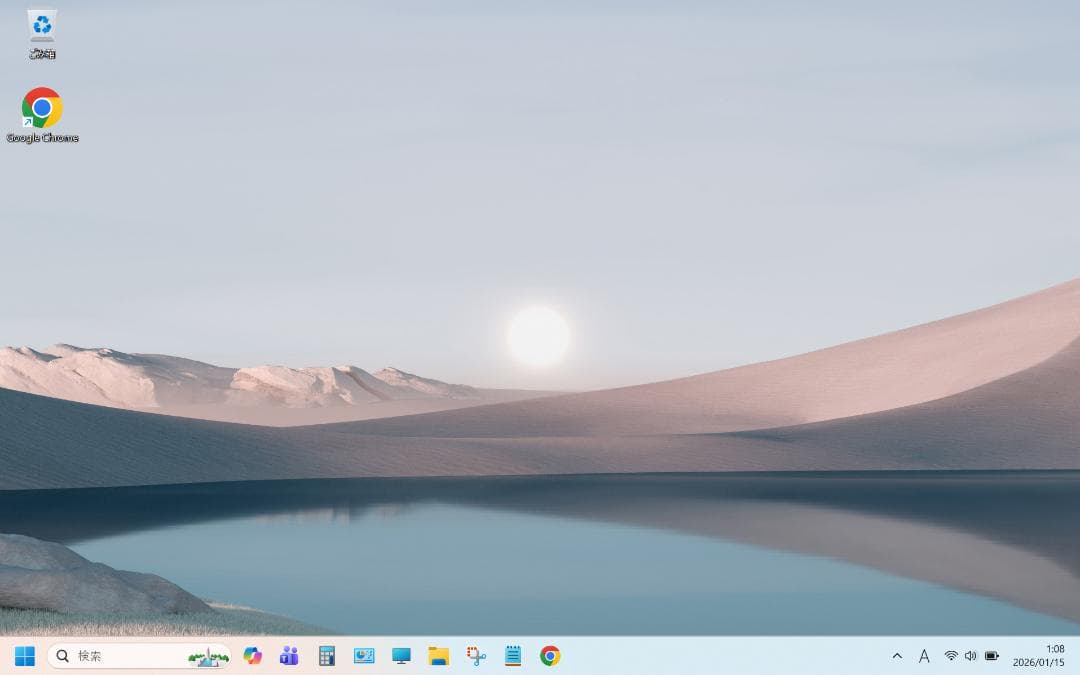This screenshot has height=675, width=1080.
Task: Launch the Snipping Tool from the taskbar
Action: pos(476,656)
